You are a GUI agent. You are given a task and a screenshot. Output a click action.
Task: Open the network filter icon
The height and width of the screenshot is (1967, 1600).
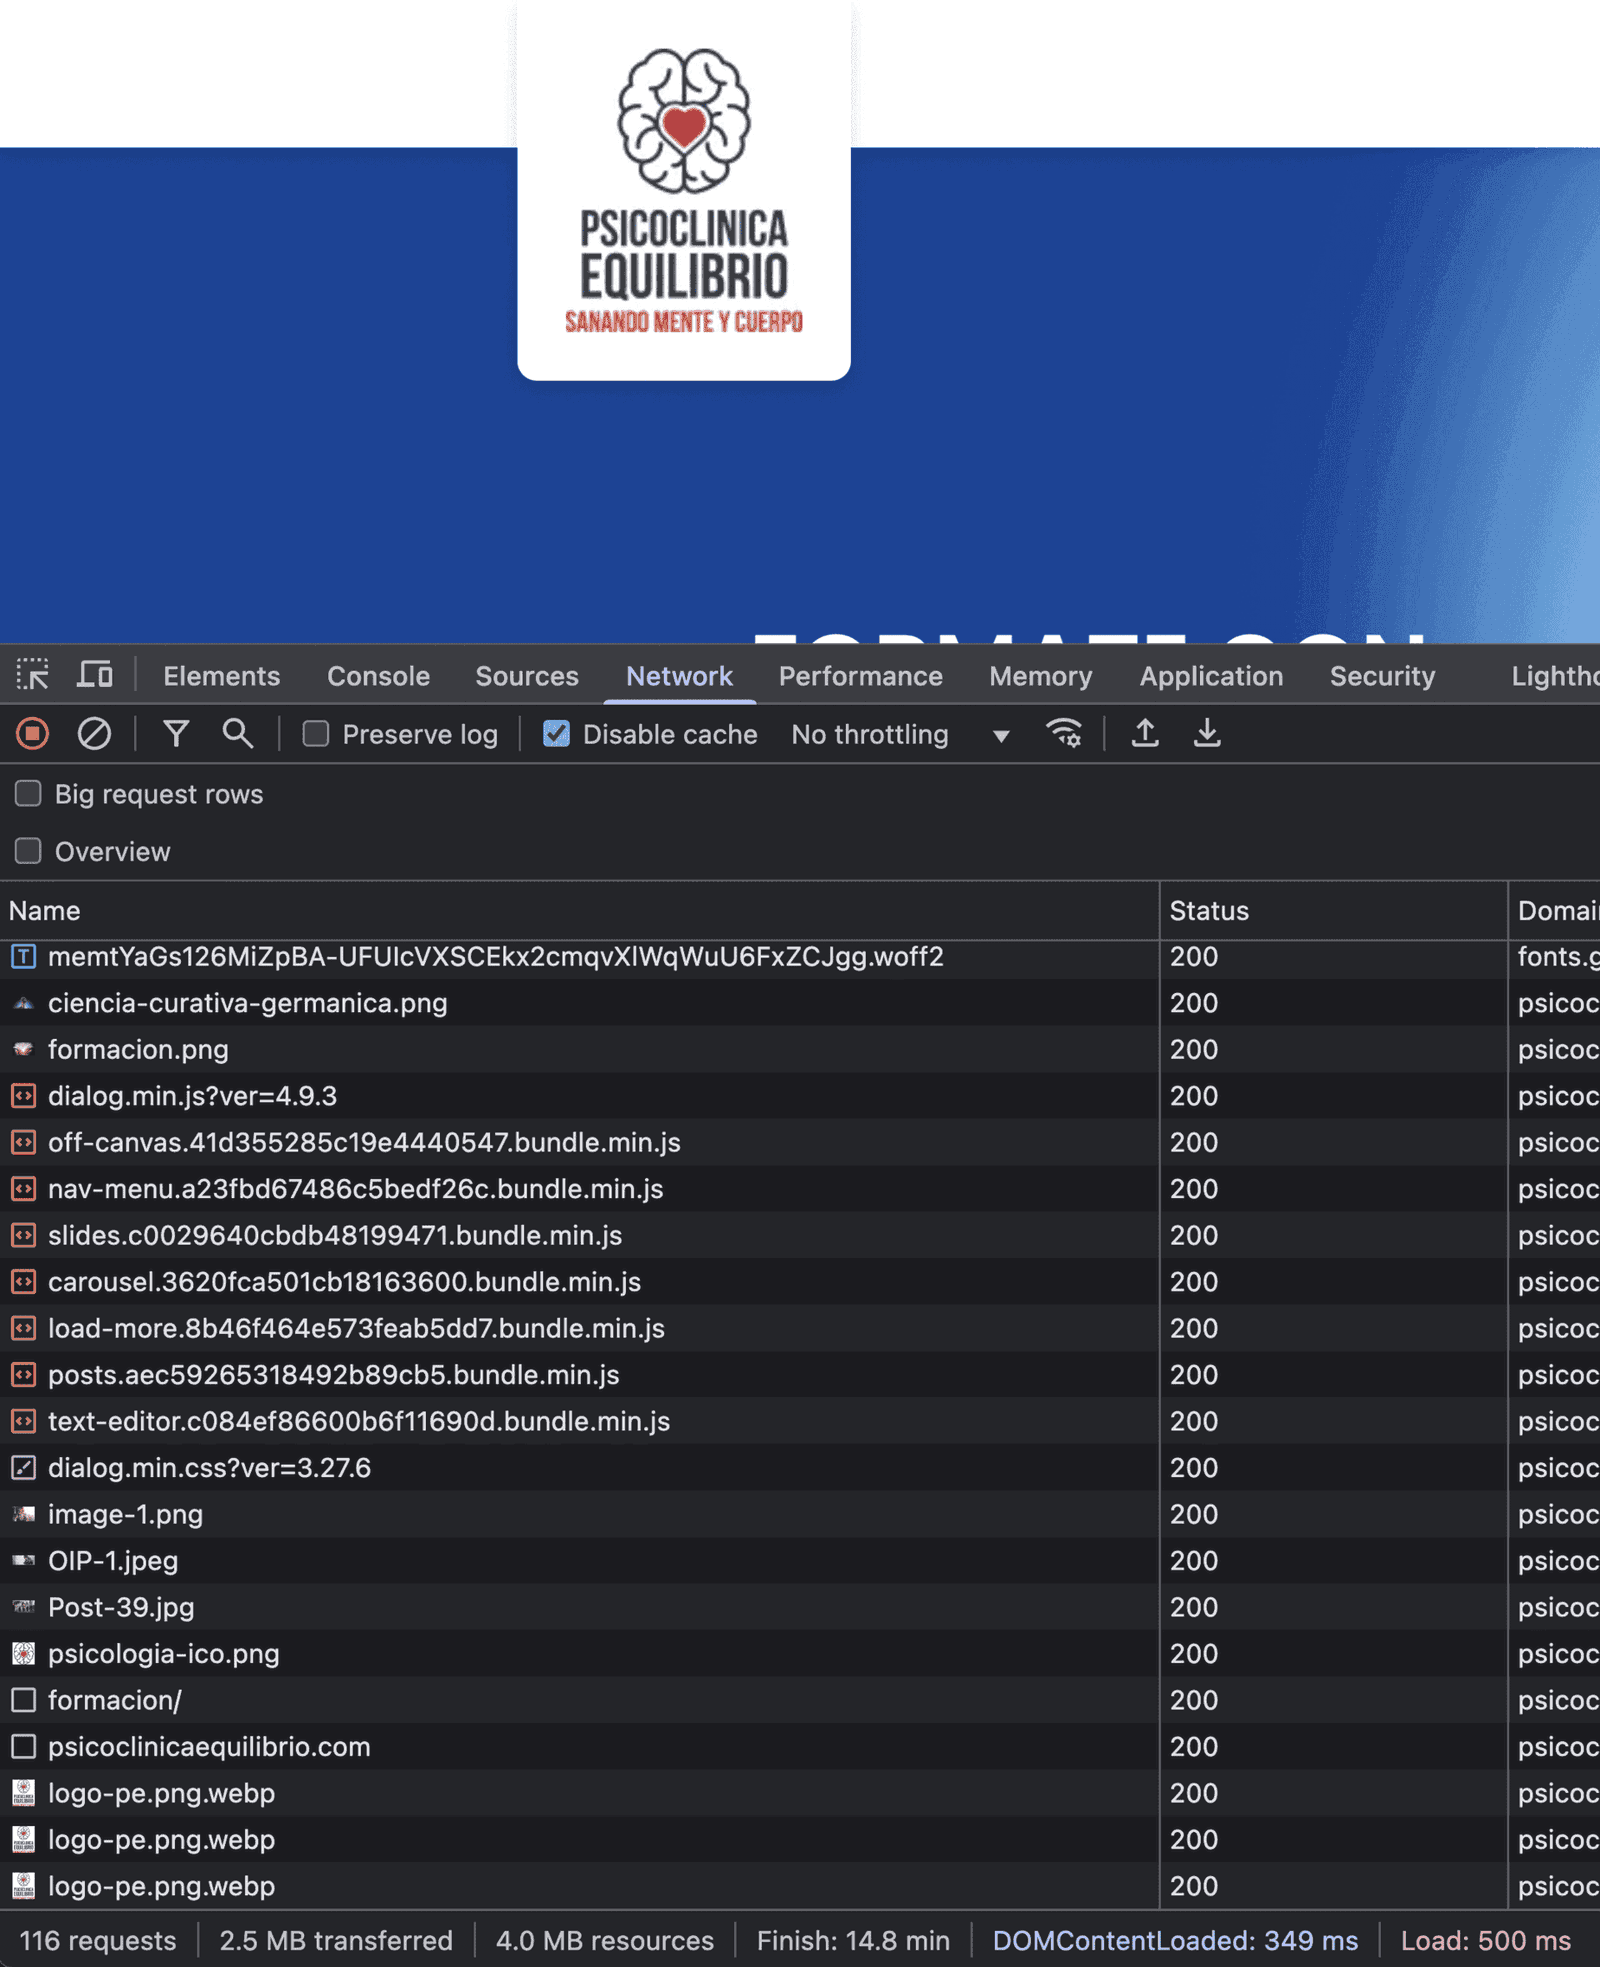coord(176,734)
